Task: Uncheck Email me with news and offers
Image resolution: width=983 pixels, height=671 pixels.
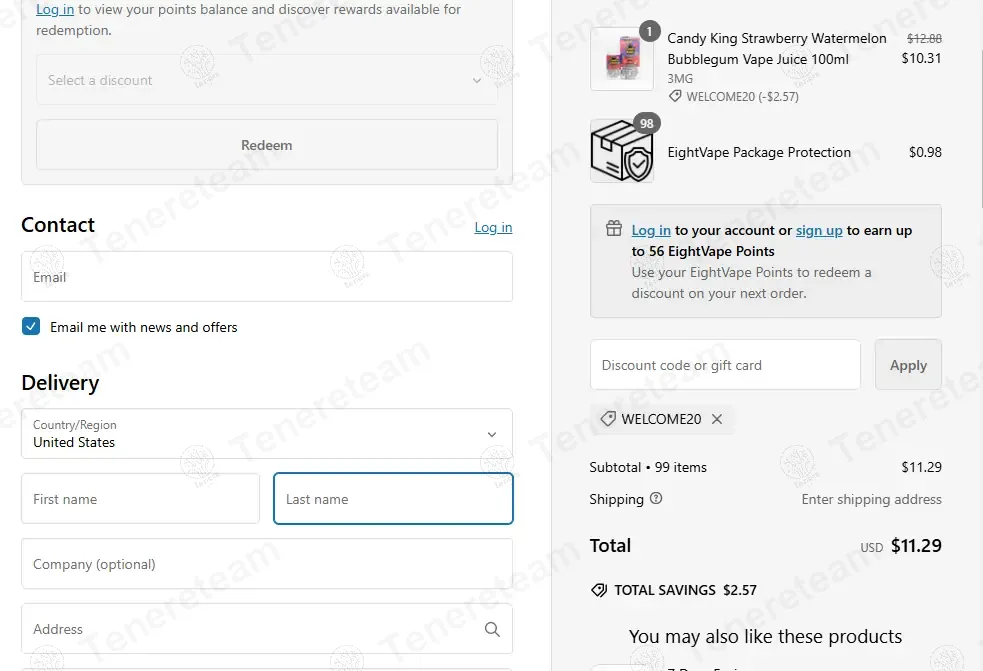Action: [31, 326]
